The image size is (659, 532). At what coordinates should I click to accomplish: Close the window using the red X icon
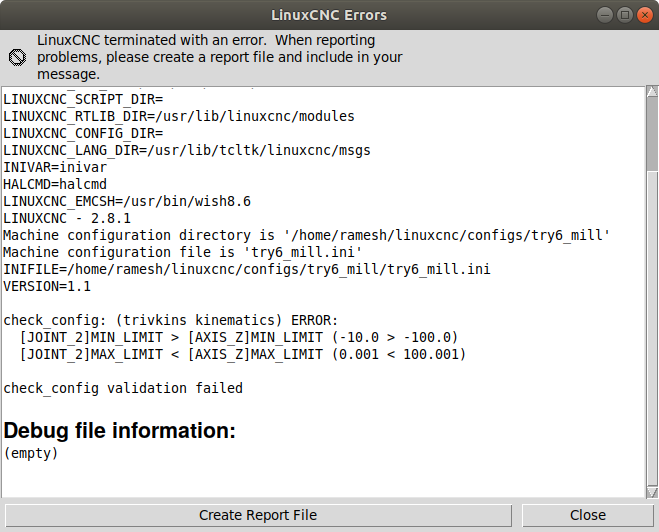pyautogui.click(x=645, y=16)
